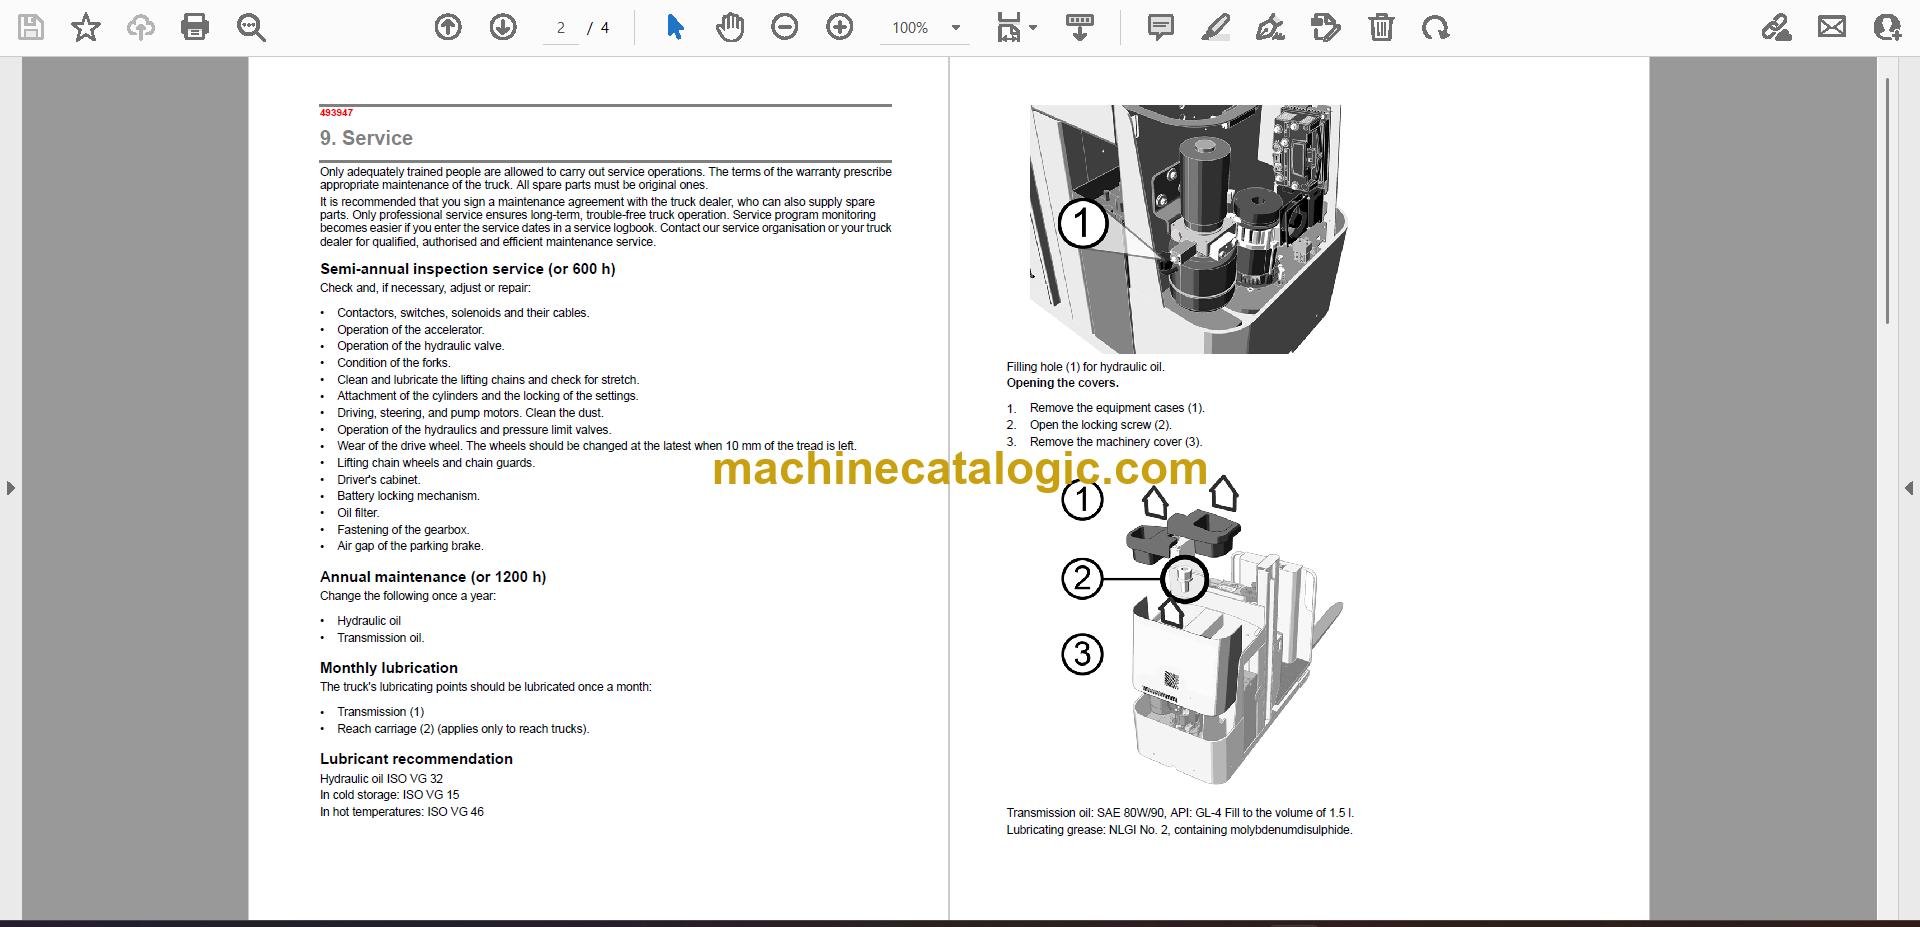Image resolution: width=1920 pixels, height=927 pixels.
Task: Activate the hand pan tool
Action: (x=730, y=27)
